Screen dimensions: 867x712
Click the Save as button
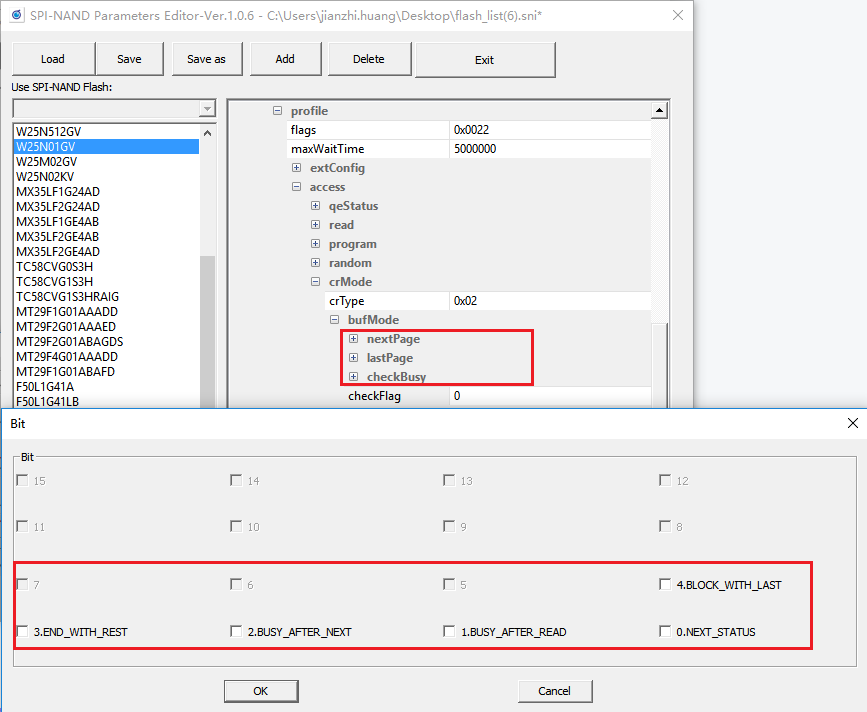207,59
